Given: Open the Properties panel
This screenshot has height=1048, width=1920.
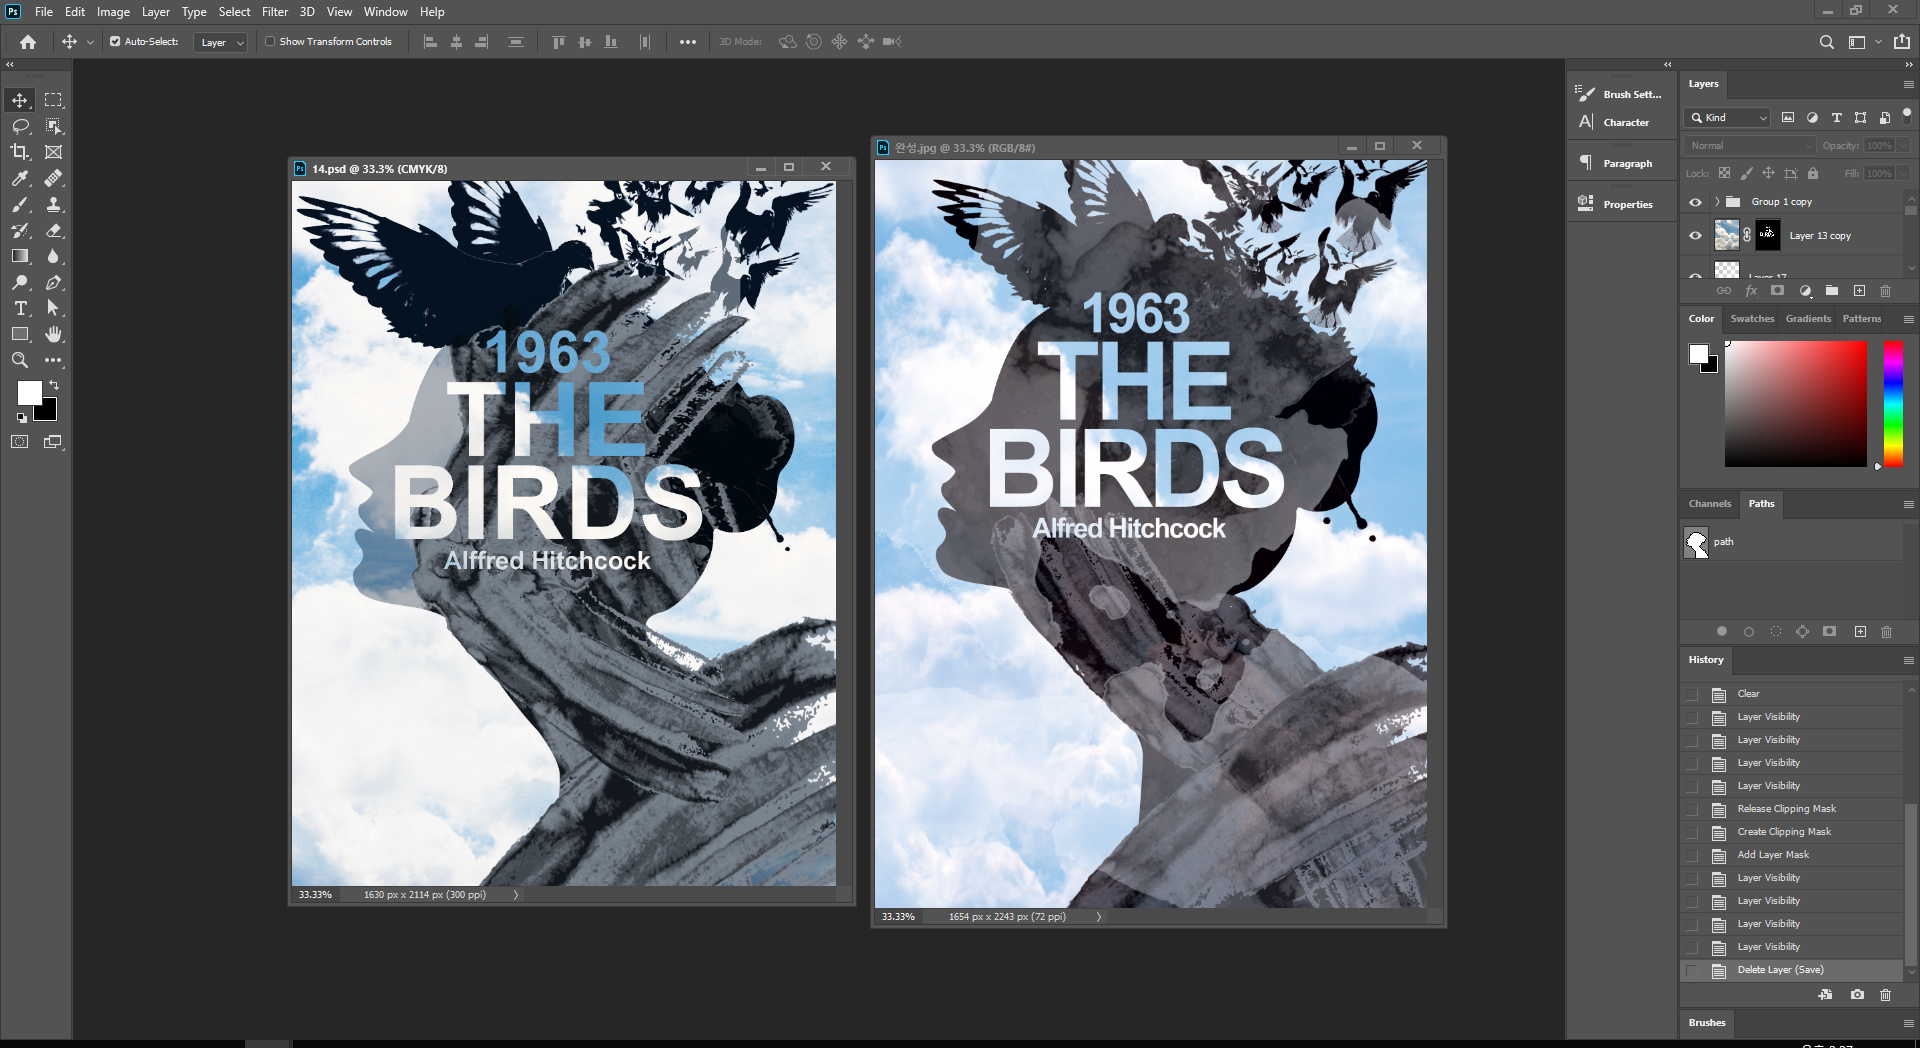Looking at the screenshot, I should (1616, 204).
